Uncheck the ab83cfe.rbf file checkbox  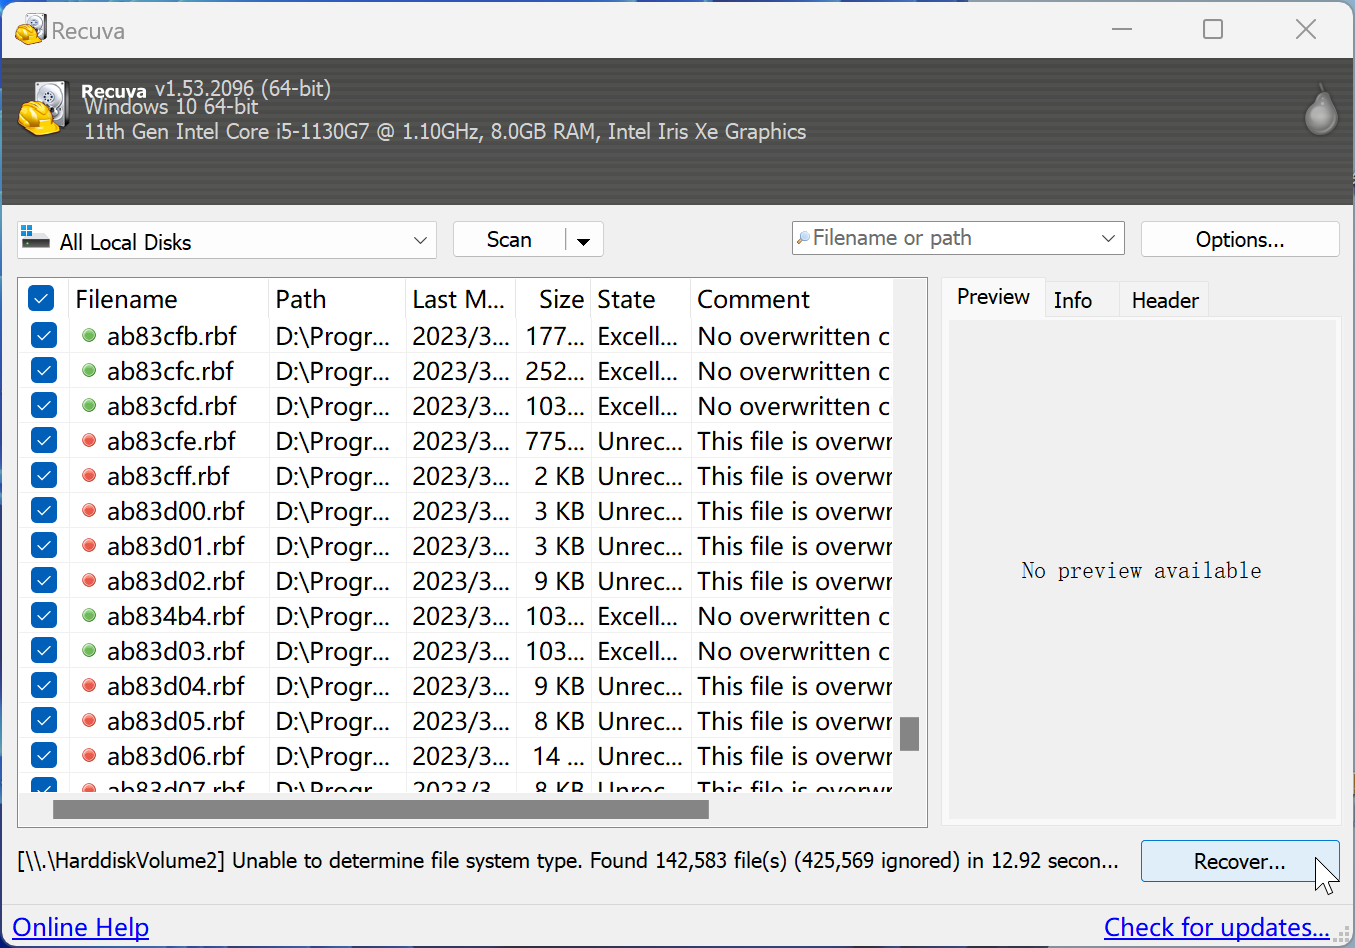tap(44, 440)
